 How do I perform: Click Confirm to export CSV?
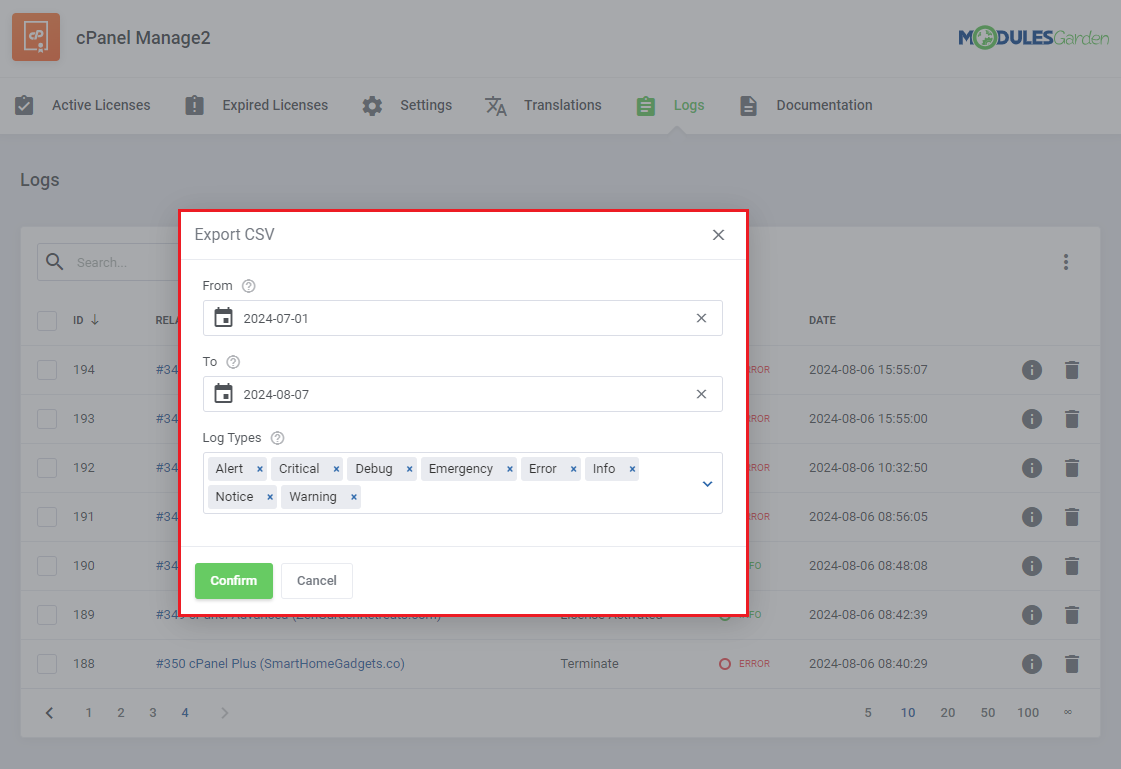tap(234, 581)
